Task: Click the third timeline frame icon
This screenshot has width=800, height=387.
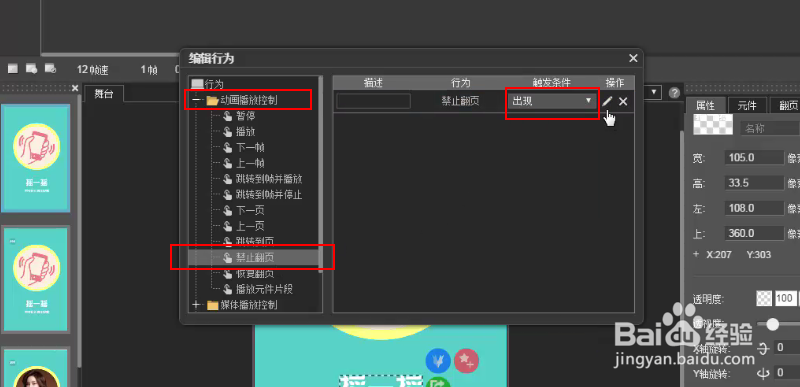Action: pos(50,68)
